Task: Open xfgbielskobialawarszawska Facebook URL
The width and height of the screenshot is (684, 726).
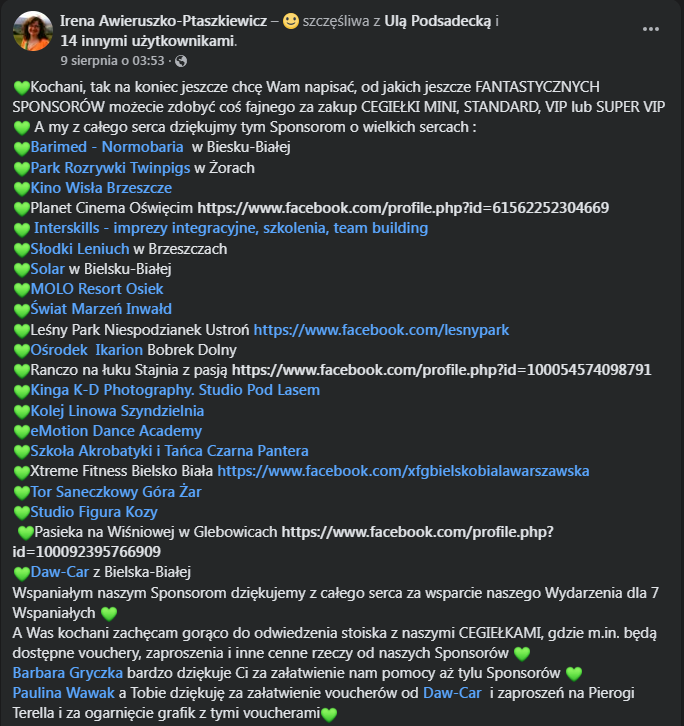Action: [403, 471]
